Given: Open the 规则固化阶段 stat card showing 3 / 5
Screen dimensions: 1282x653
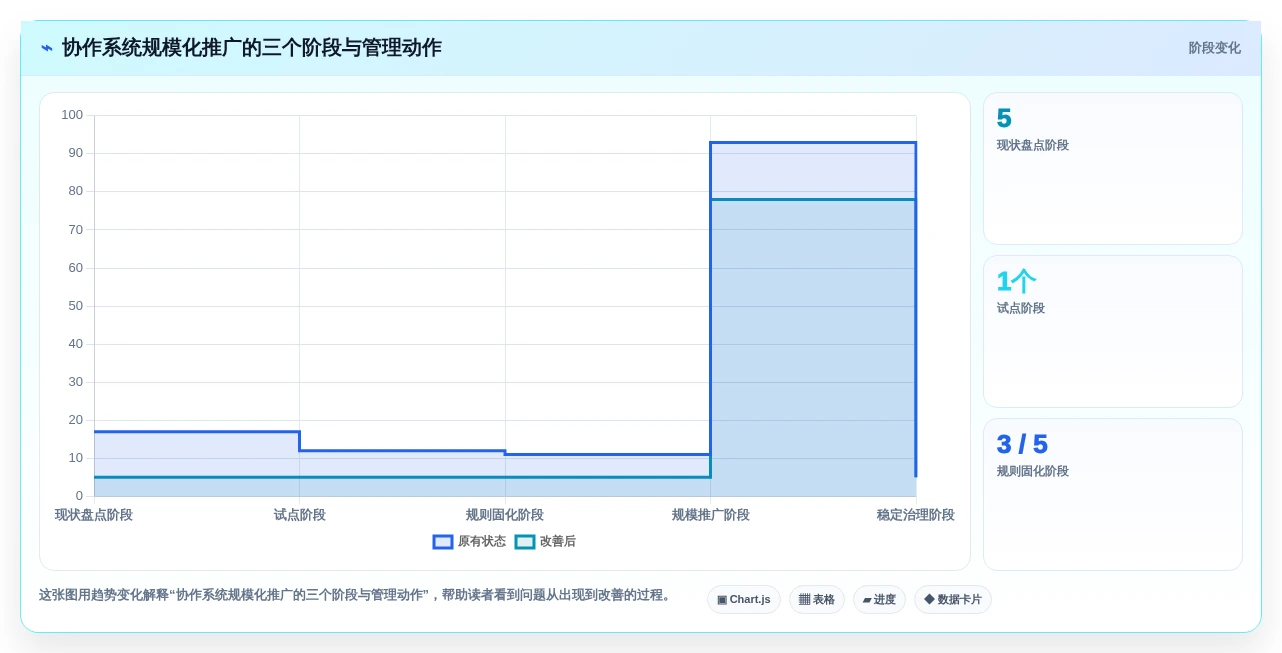Looking at the screenshot, I should click(1113, 495).
